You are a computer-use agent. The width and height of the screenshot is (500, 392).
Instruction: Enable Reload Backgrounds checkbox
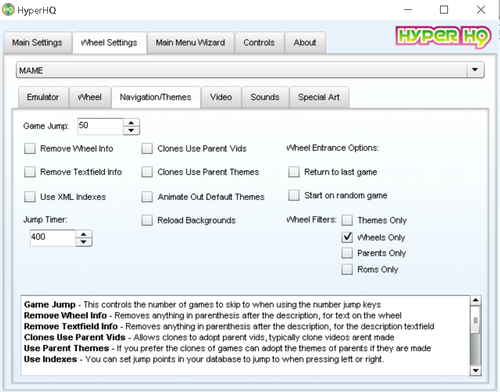147,220
